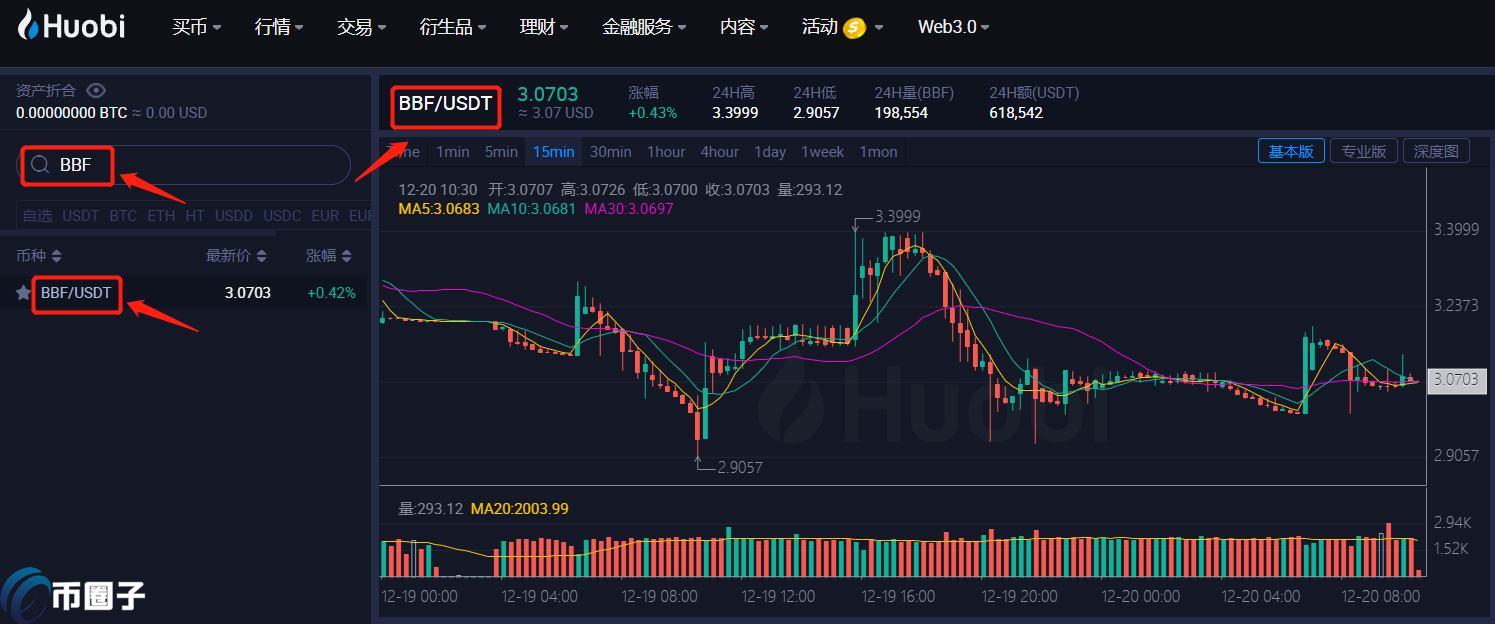Click the market tabs horizontal scrollbar

(137, 233)
